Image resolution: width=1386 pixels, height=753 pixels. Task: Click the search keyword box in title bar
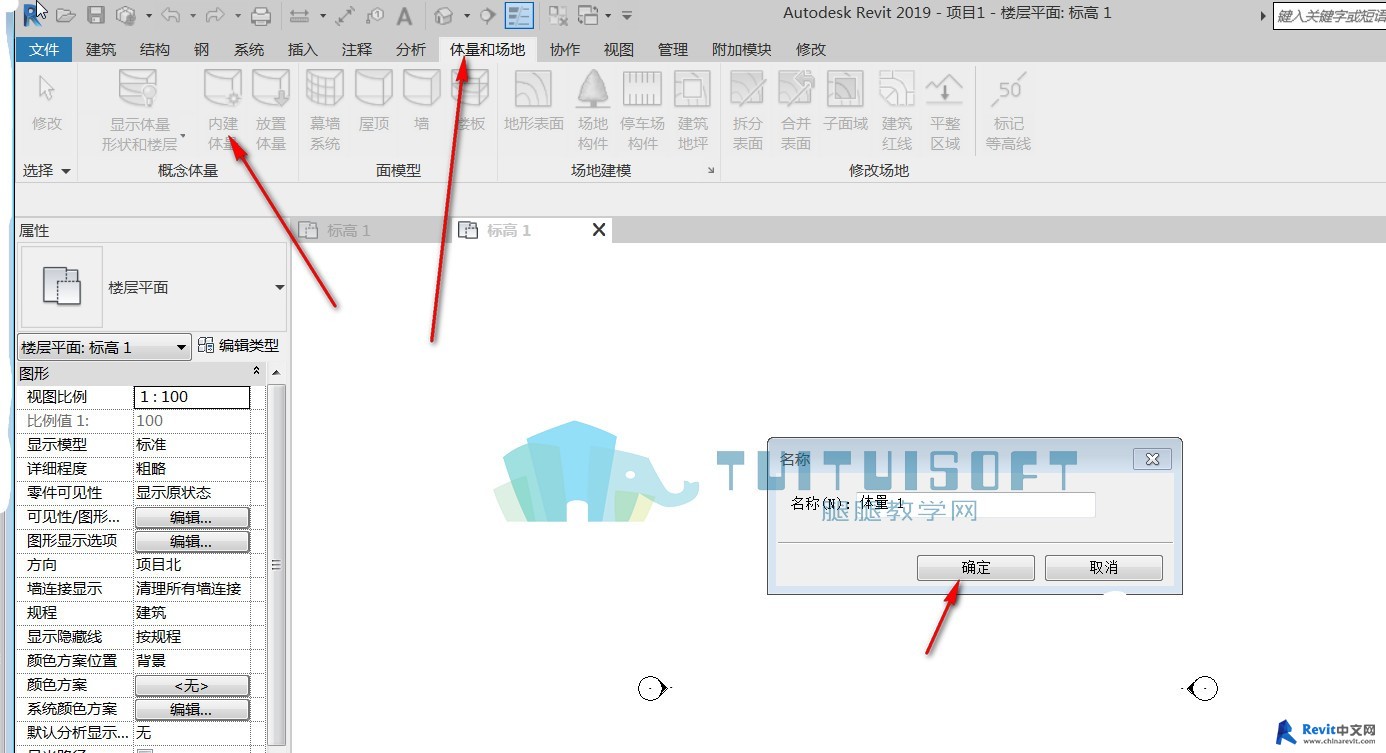[x=1329, y=16]
